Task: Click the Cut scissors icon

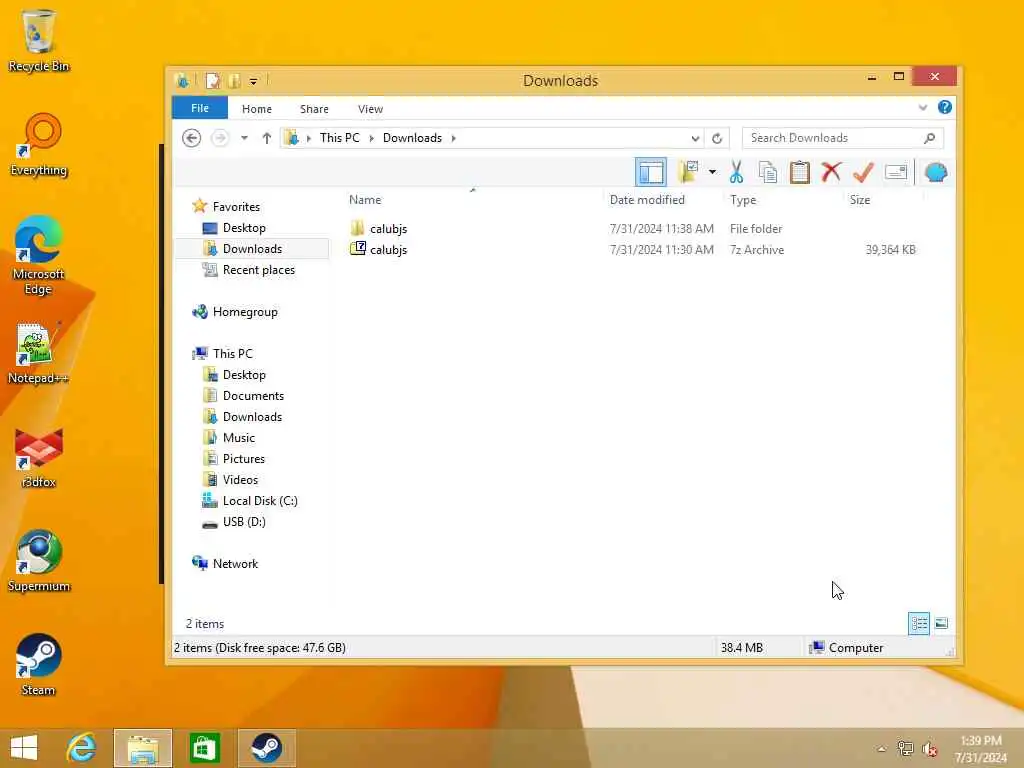Action: [736, 172]
